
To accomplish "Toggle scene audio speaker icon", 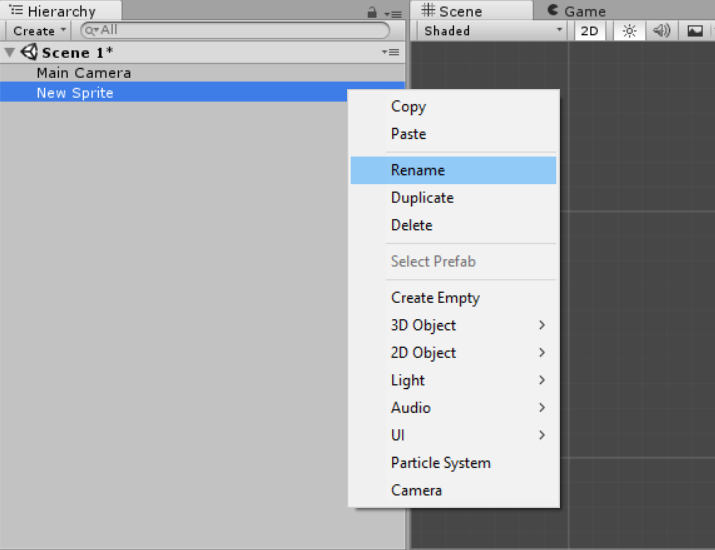I will pyautogui.click(x=662, y=31).
